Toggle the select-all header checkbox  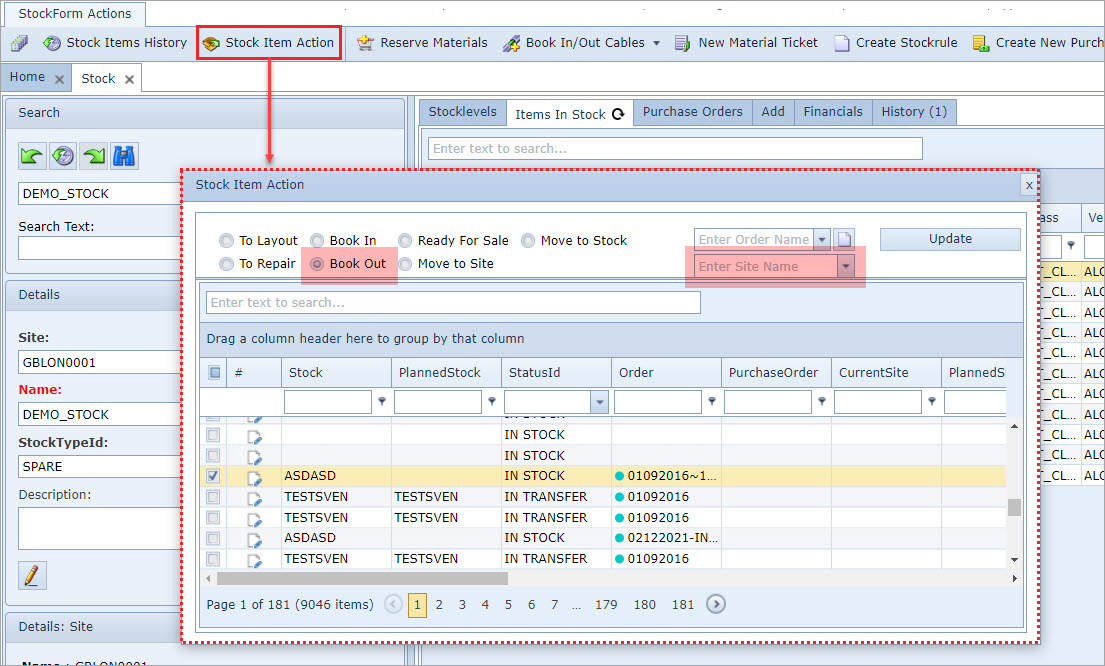215,373
